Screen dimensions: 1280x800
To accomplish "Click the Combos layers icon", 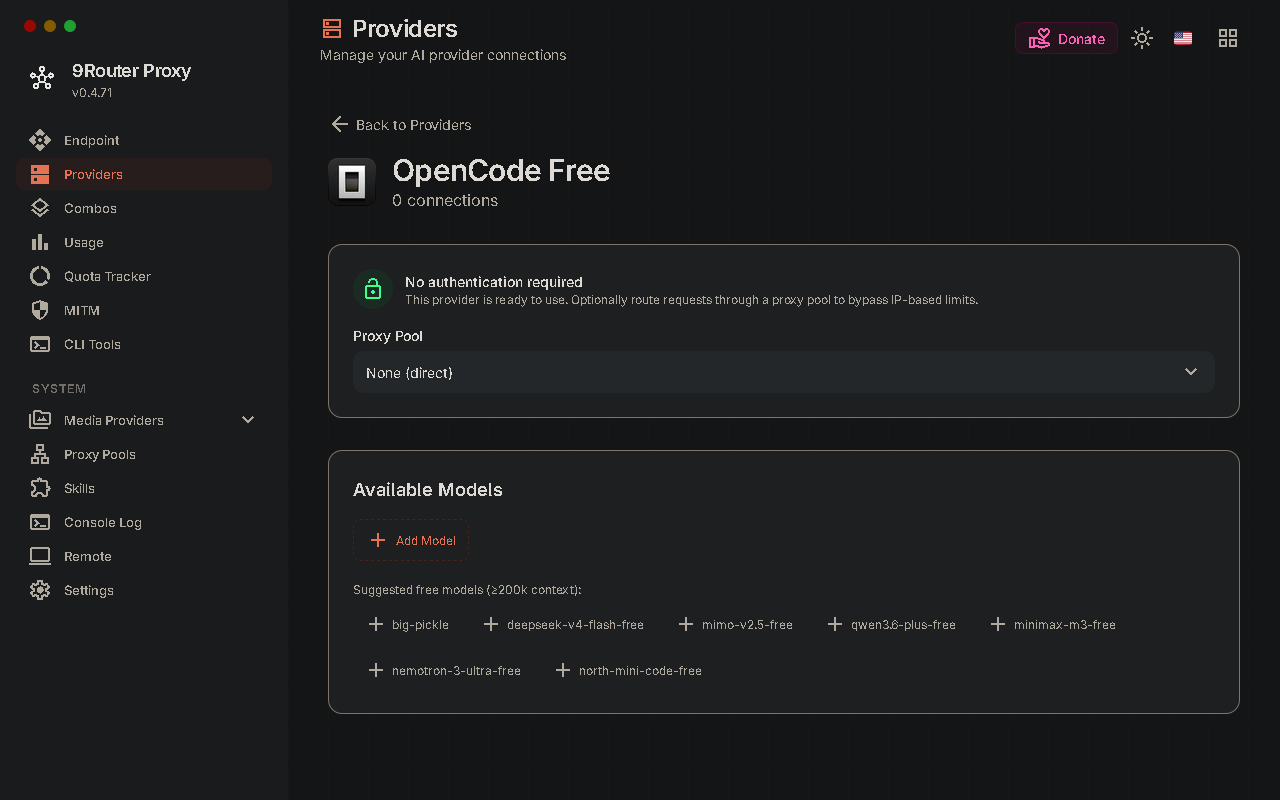I will 40,208.
